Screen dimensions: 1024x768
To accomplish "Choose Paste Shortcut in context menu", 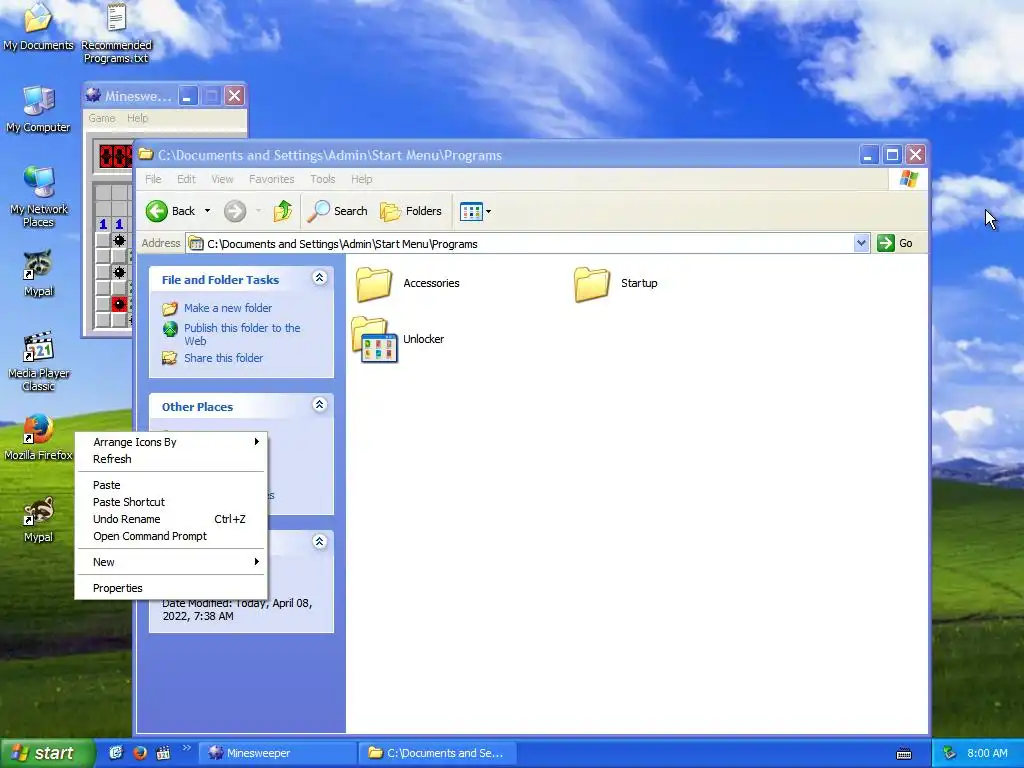I will click(x=171, y=502).
